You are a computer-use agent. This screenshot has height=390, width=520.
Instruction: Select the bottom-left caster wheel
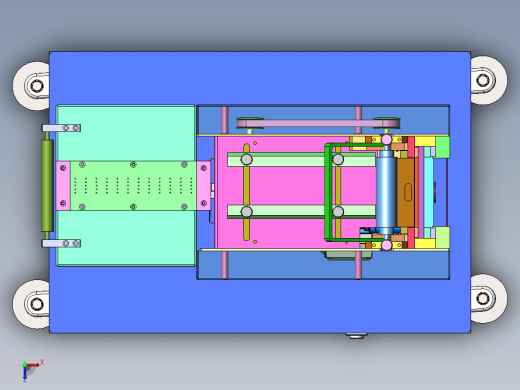(x=31, y=304)
